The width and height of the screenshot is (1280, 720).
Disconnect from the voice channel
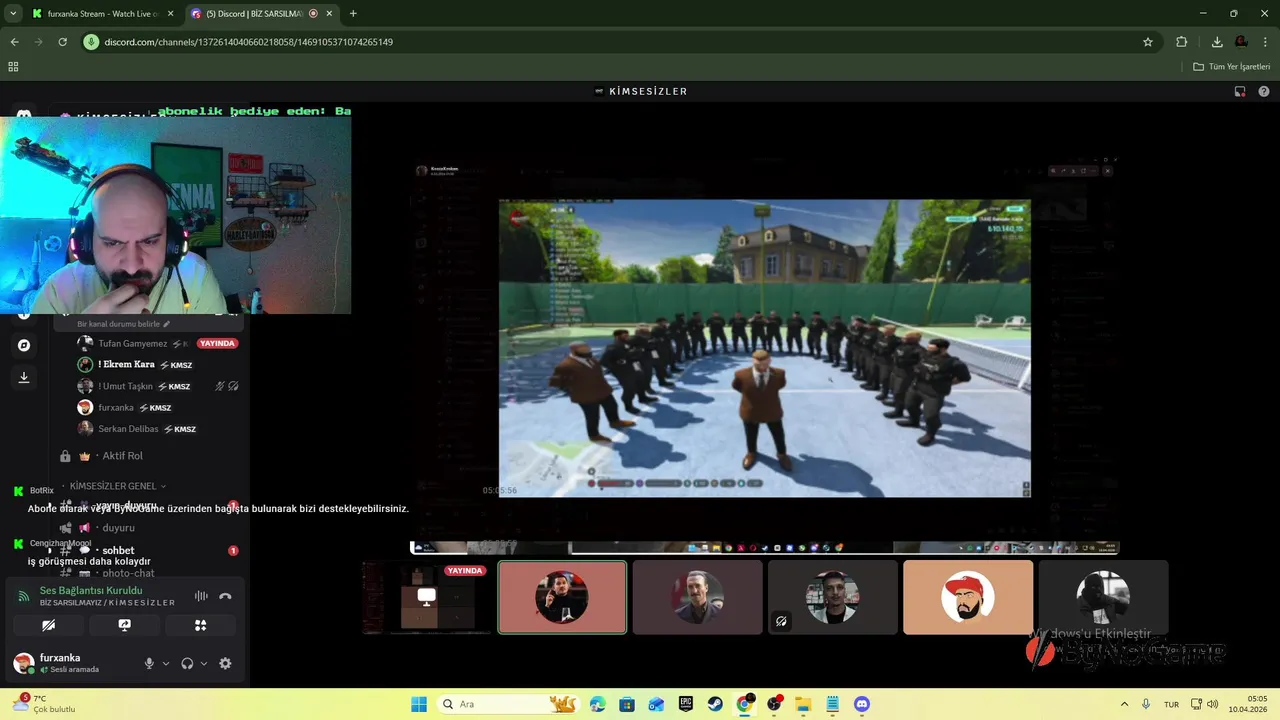pos(225,596)
